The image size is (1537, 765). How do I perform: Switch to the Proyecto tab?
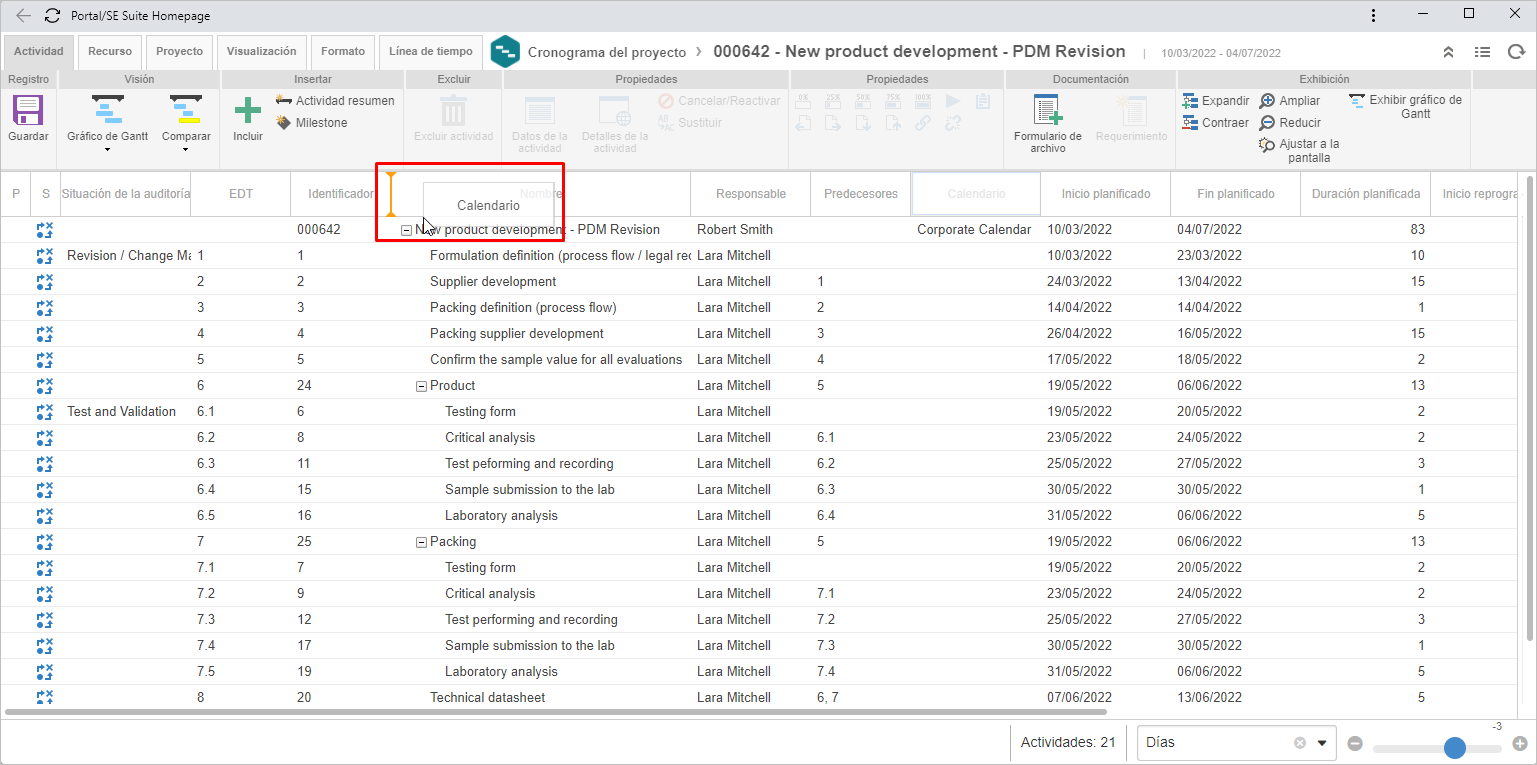pos(180,51)
